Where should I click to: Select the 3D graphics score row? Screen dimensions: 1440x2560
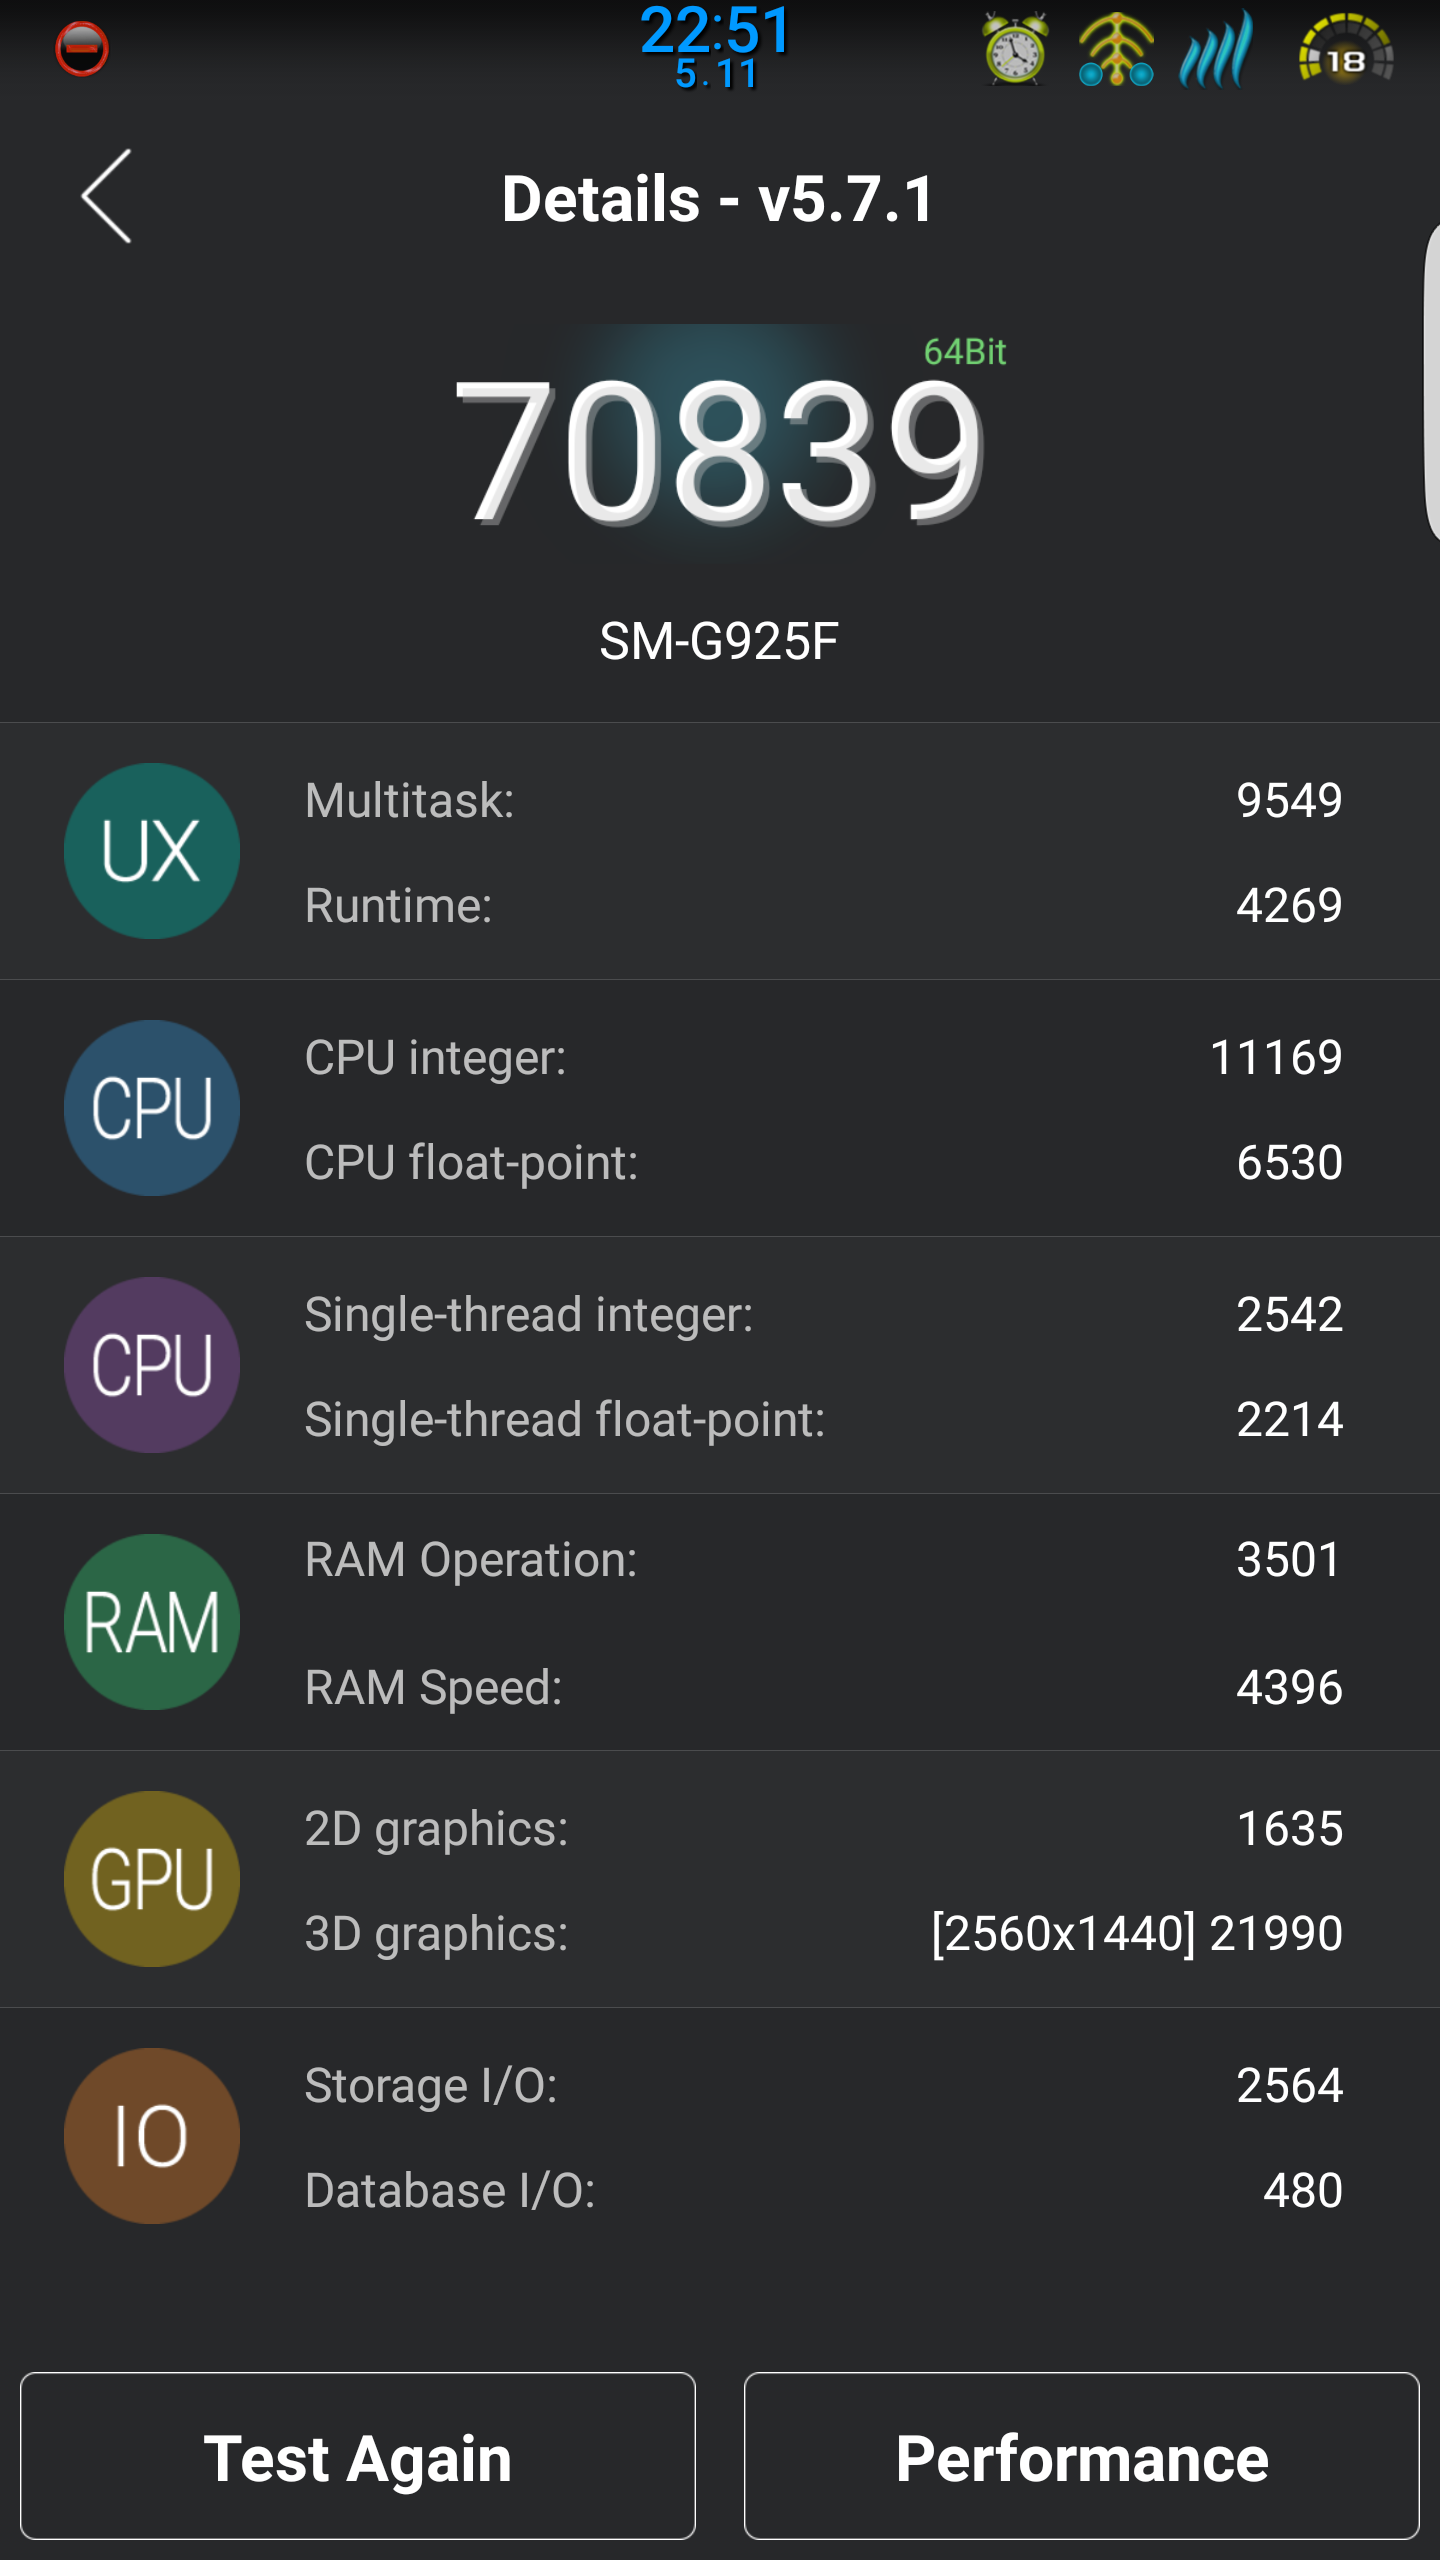[x=824, y=1933]
